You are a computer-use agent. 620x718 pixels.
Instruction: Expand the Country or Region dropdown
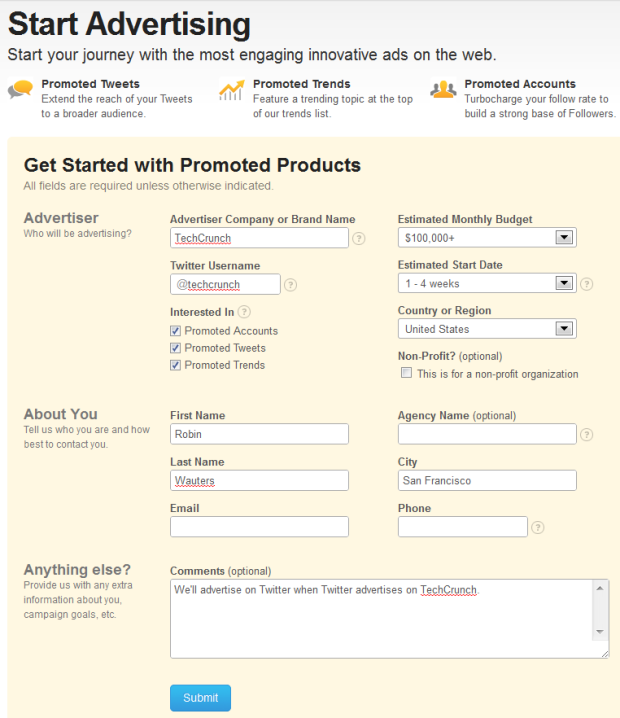tap(564, 329)
